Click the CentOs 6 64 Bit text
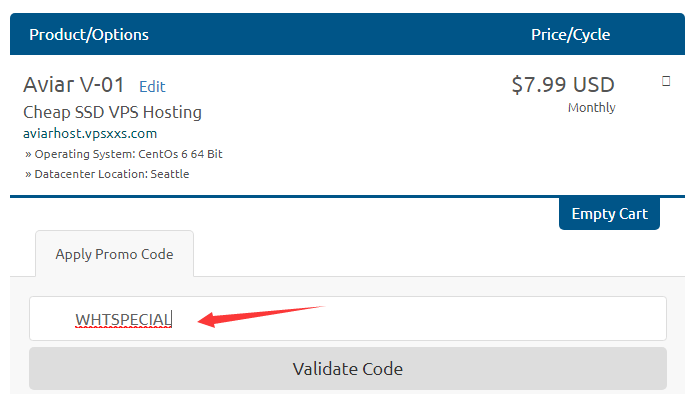Image resolution: width=695 pixels, height=394 pixels. [180, 154]
